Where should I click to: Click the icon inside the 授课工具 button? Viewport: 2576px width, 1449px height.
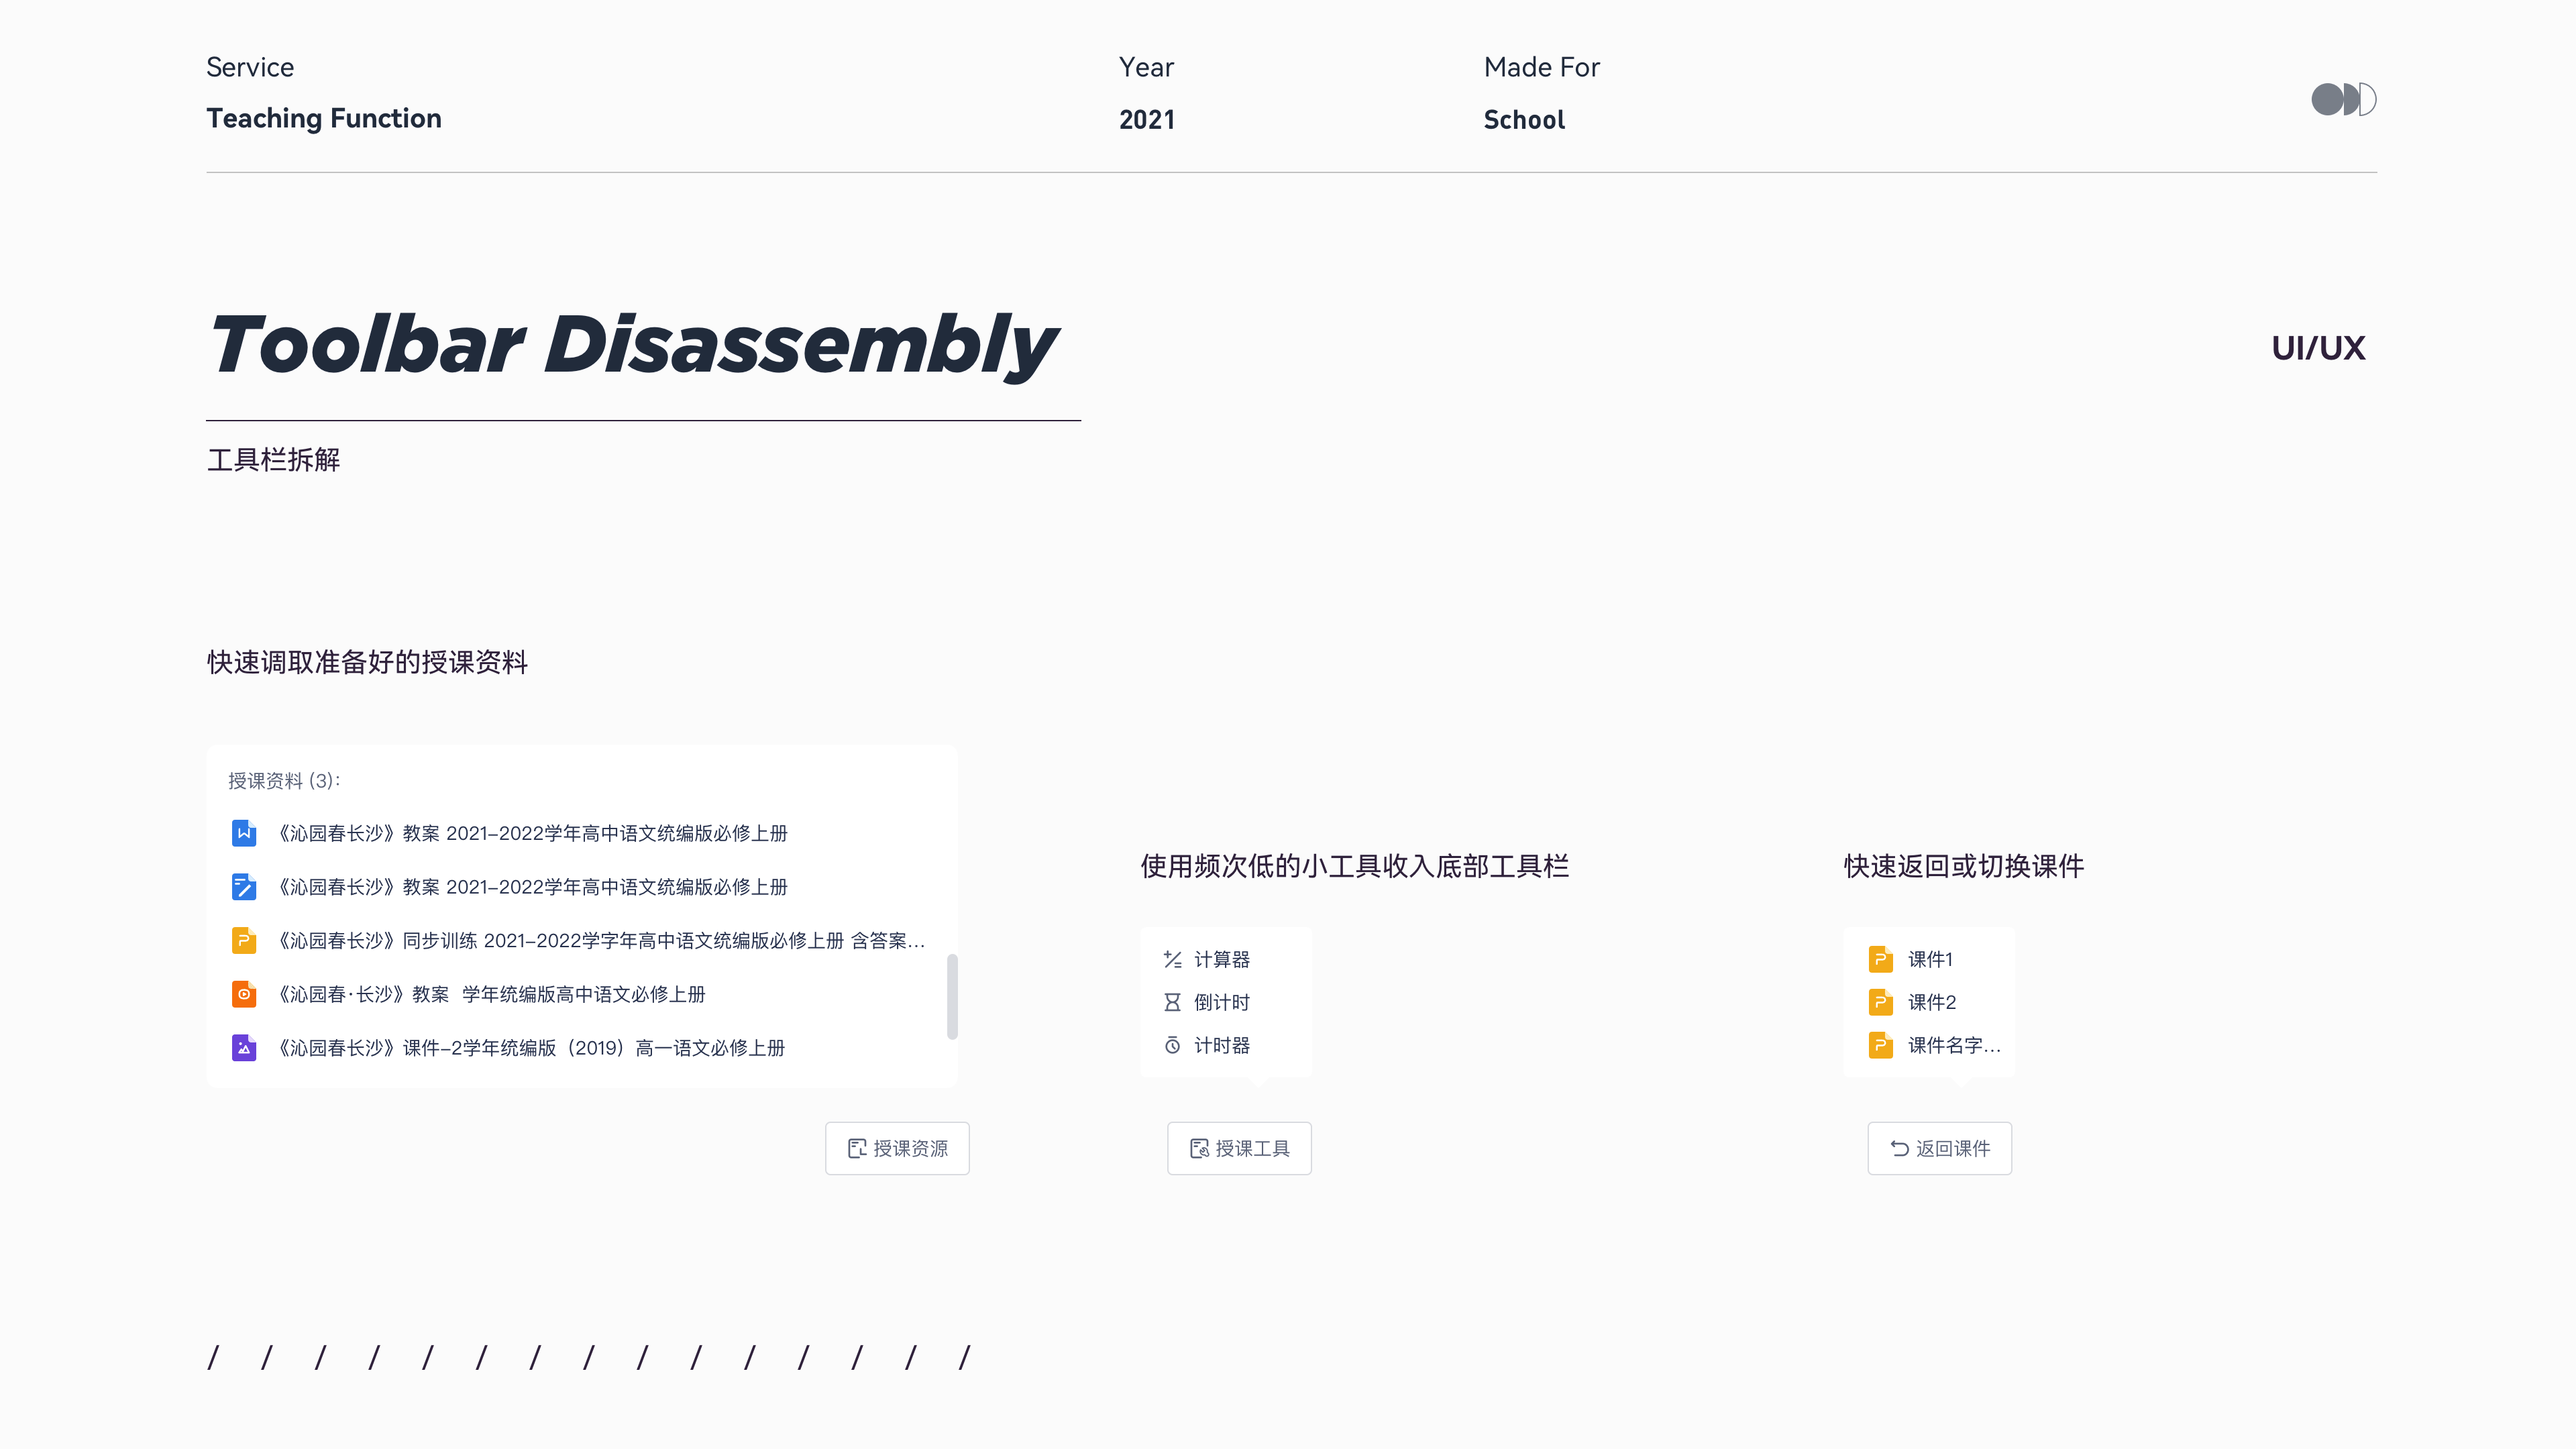pos(1199,1148)
